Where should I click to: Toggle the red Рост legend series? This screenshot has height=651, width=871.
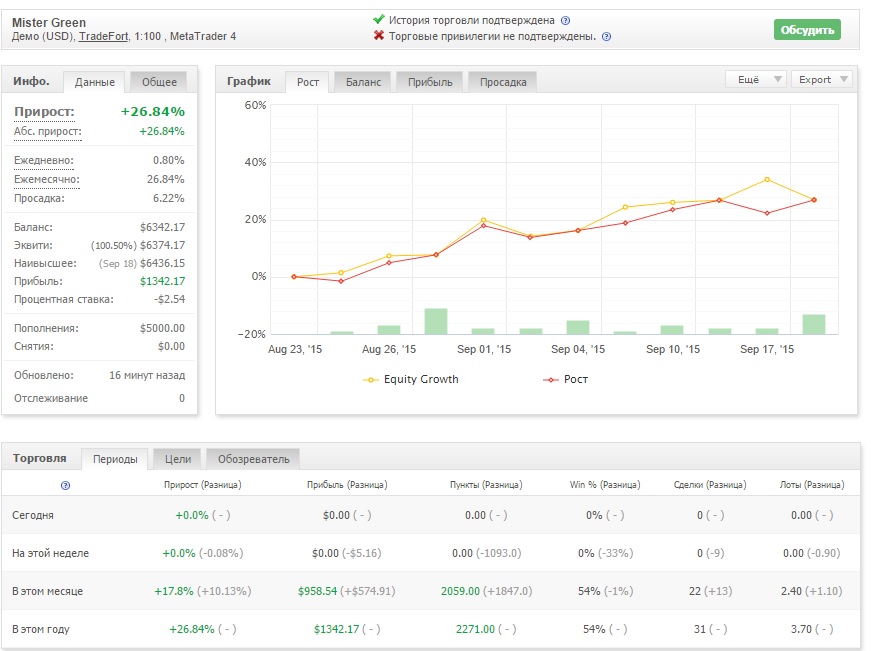pos(565,379)
